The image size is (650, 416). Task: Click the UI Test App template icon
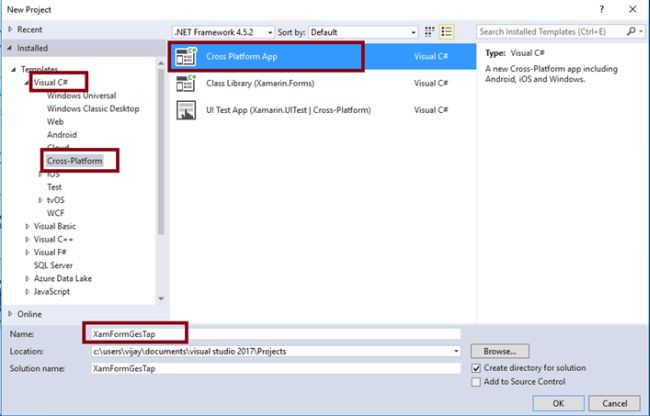186,110
